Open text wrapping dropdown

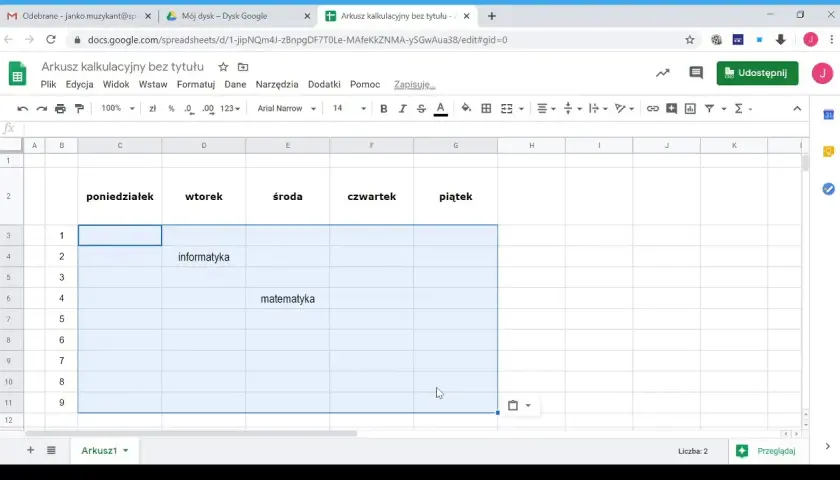pyautogui.click(x=598, y=109)
